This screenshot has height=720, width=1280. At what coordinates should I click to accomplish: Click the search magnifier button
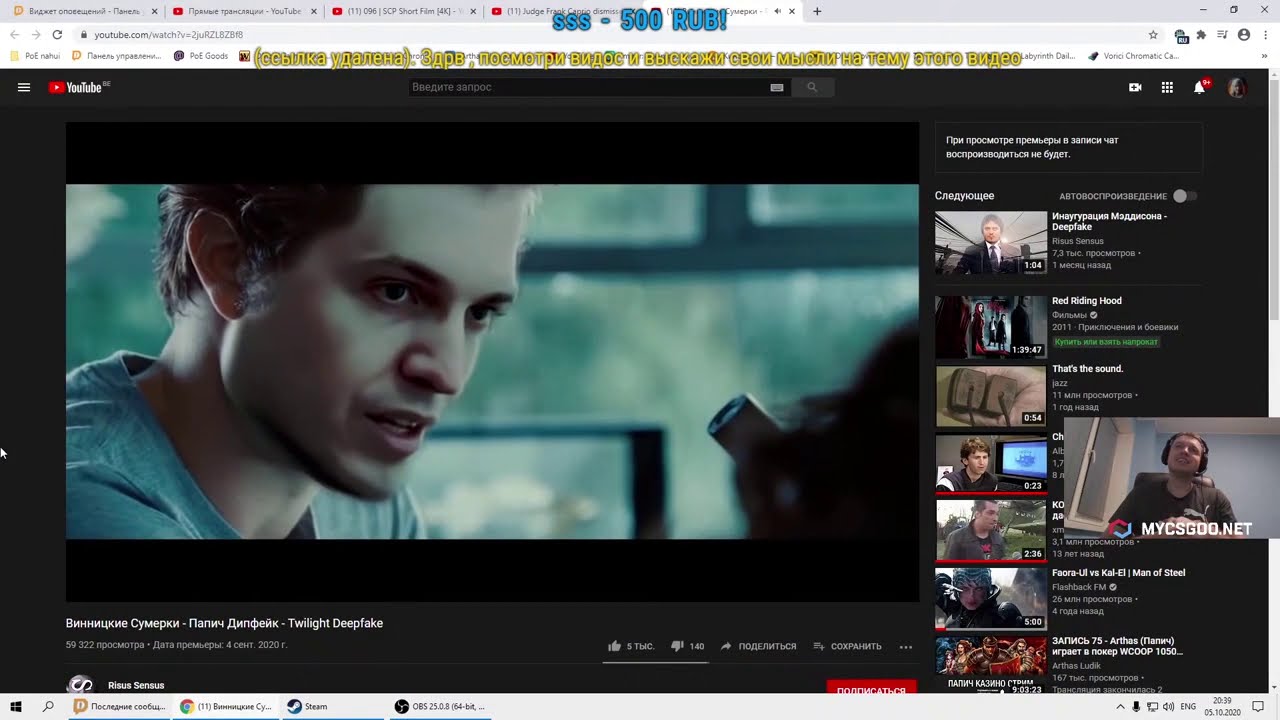point(812,87)
